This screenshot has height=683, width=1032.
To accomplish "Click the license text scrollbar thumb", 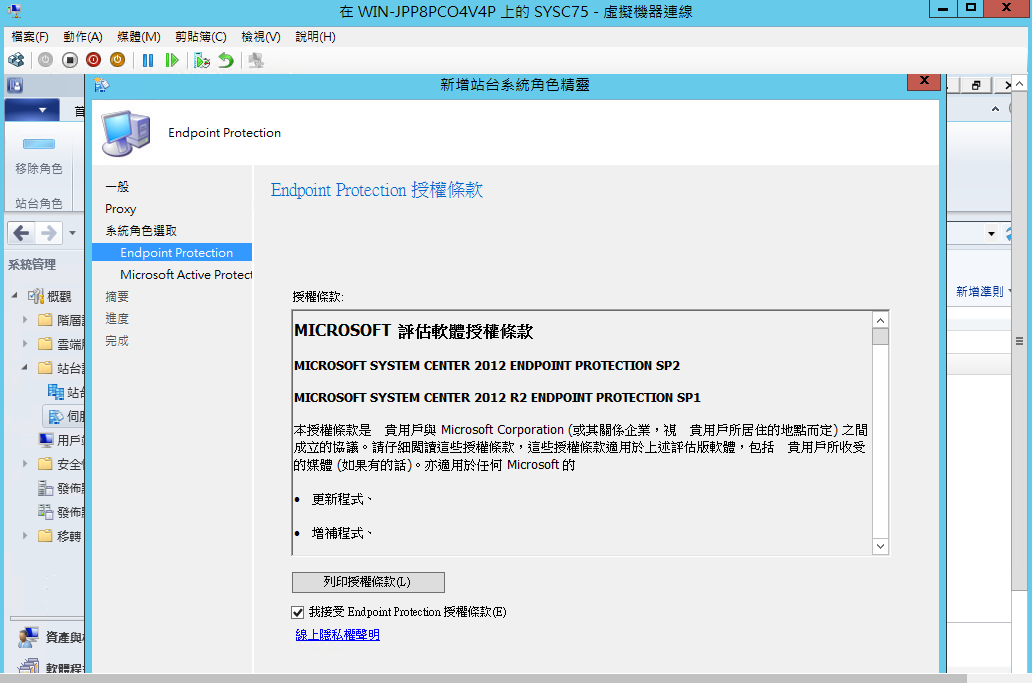I will point(880,337).
